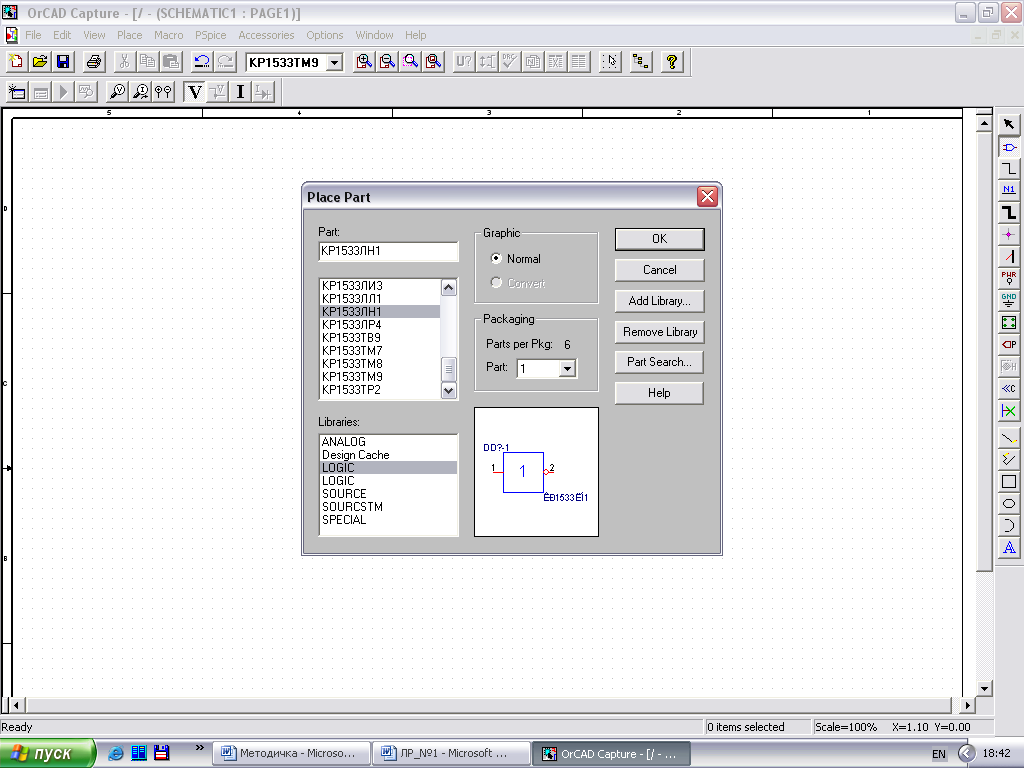Click the Zoom In magnifier icon
Viewport: 1024px width, 768px height.
364,62
